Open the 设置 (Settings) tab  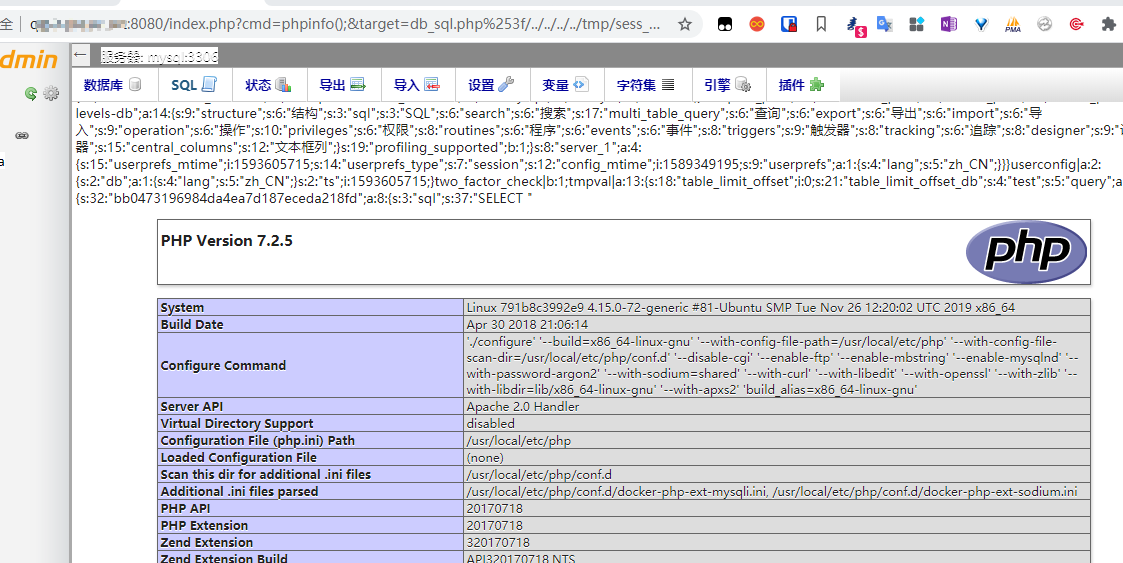coord(490,85)
